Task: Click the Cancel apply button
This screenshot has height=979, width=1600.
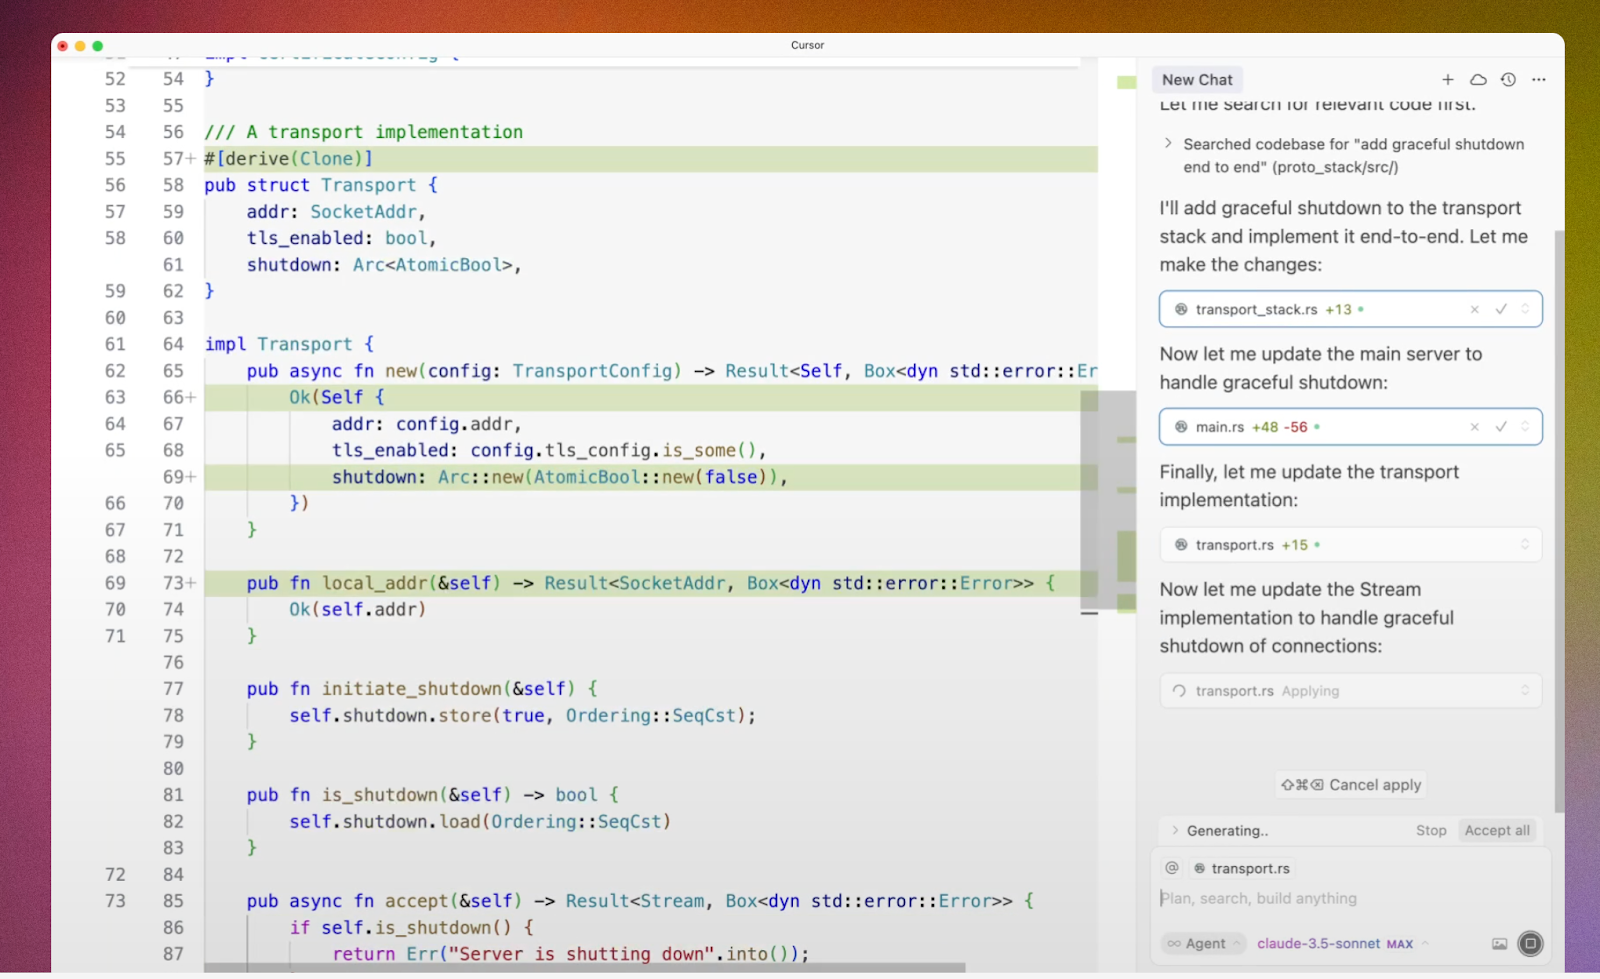Action: (1351, 785)
